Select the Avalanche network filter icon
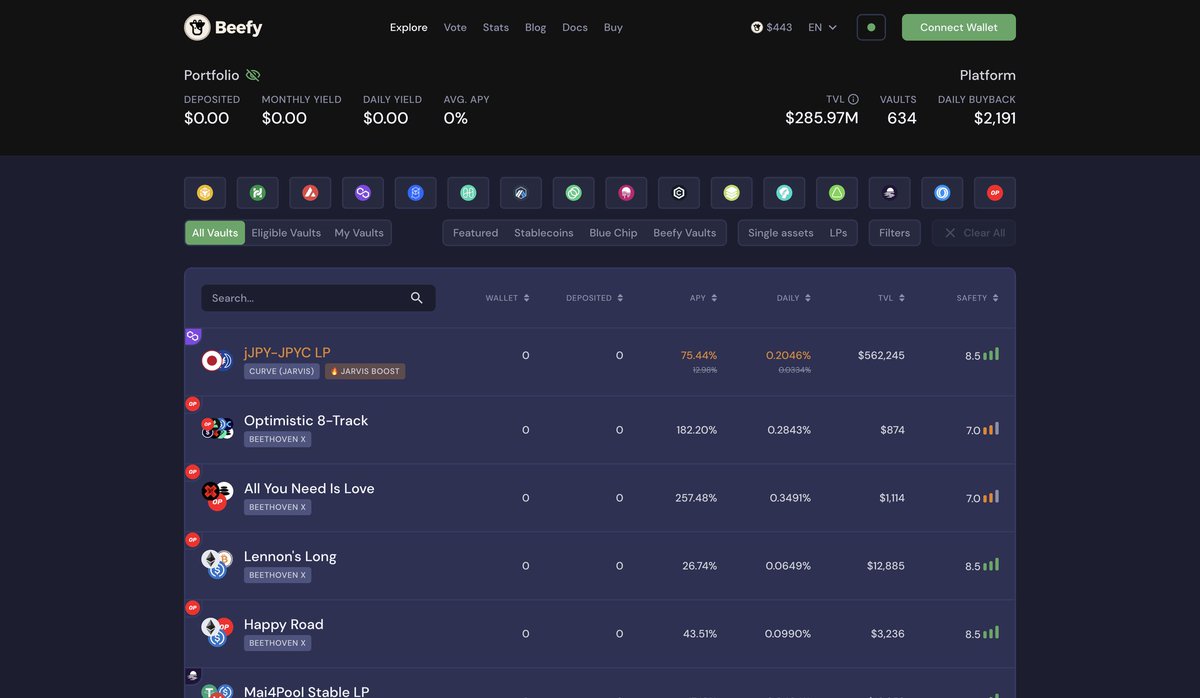 click(x=310, y=191)
